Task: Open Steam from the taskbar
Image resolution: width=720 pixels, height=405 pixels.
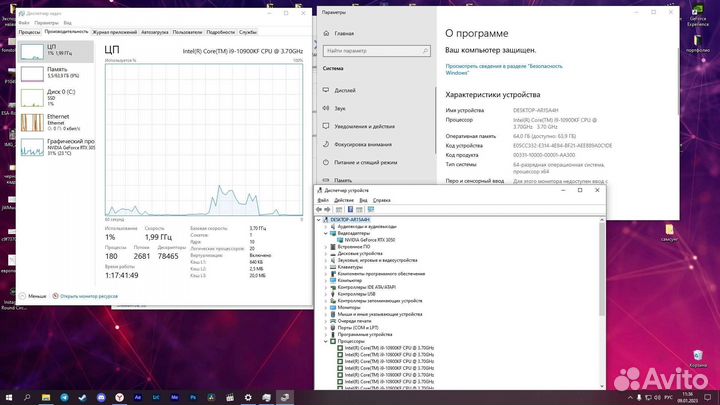Action: click(x=83, y=397)
